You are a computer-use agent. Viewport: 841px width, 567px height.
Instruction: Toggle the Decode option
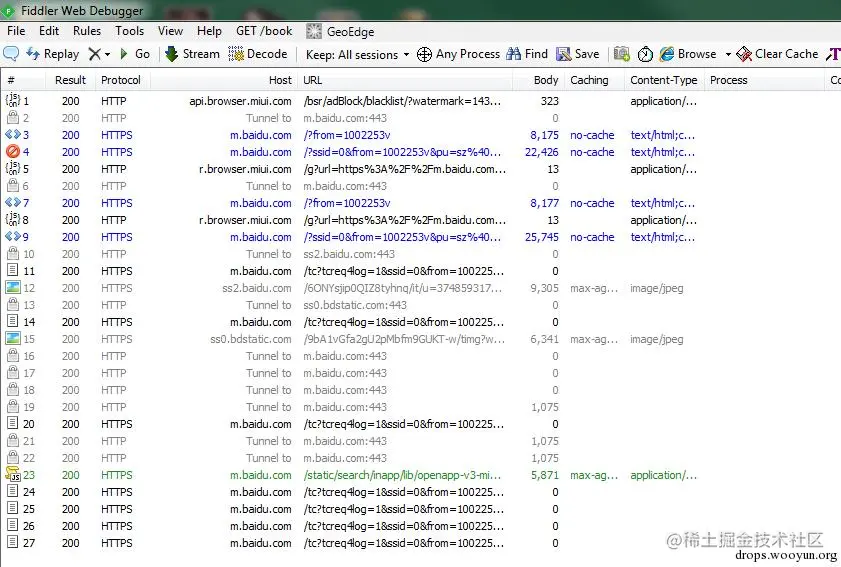coord(257,54)
